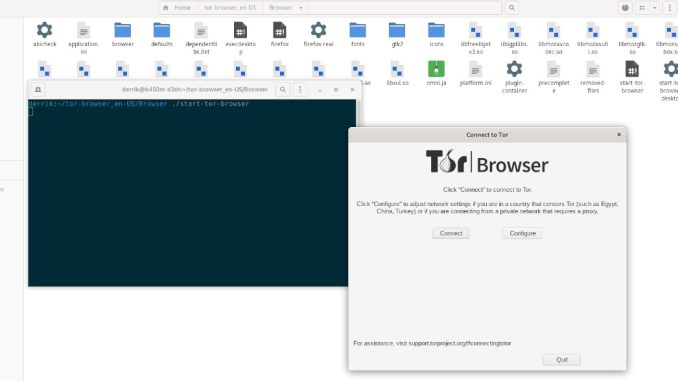The height and width of the screenshot is (381, 678).
Task: Select the plugin-container executable
Action: (514, 77)
